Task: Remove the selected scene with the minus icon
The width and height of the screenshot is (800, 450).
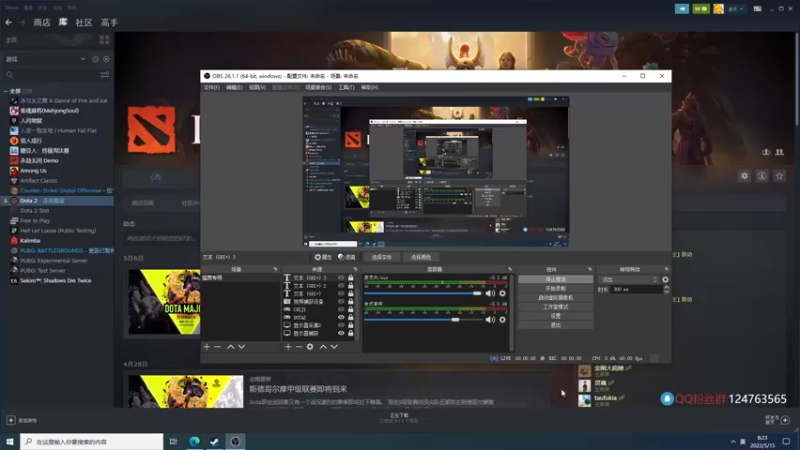Action: (x=218, y=347)
